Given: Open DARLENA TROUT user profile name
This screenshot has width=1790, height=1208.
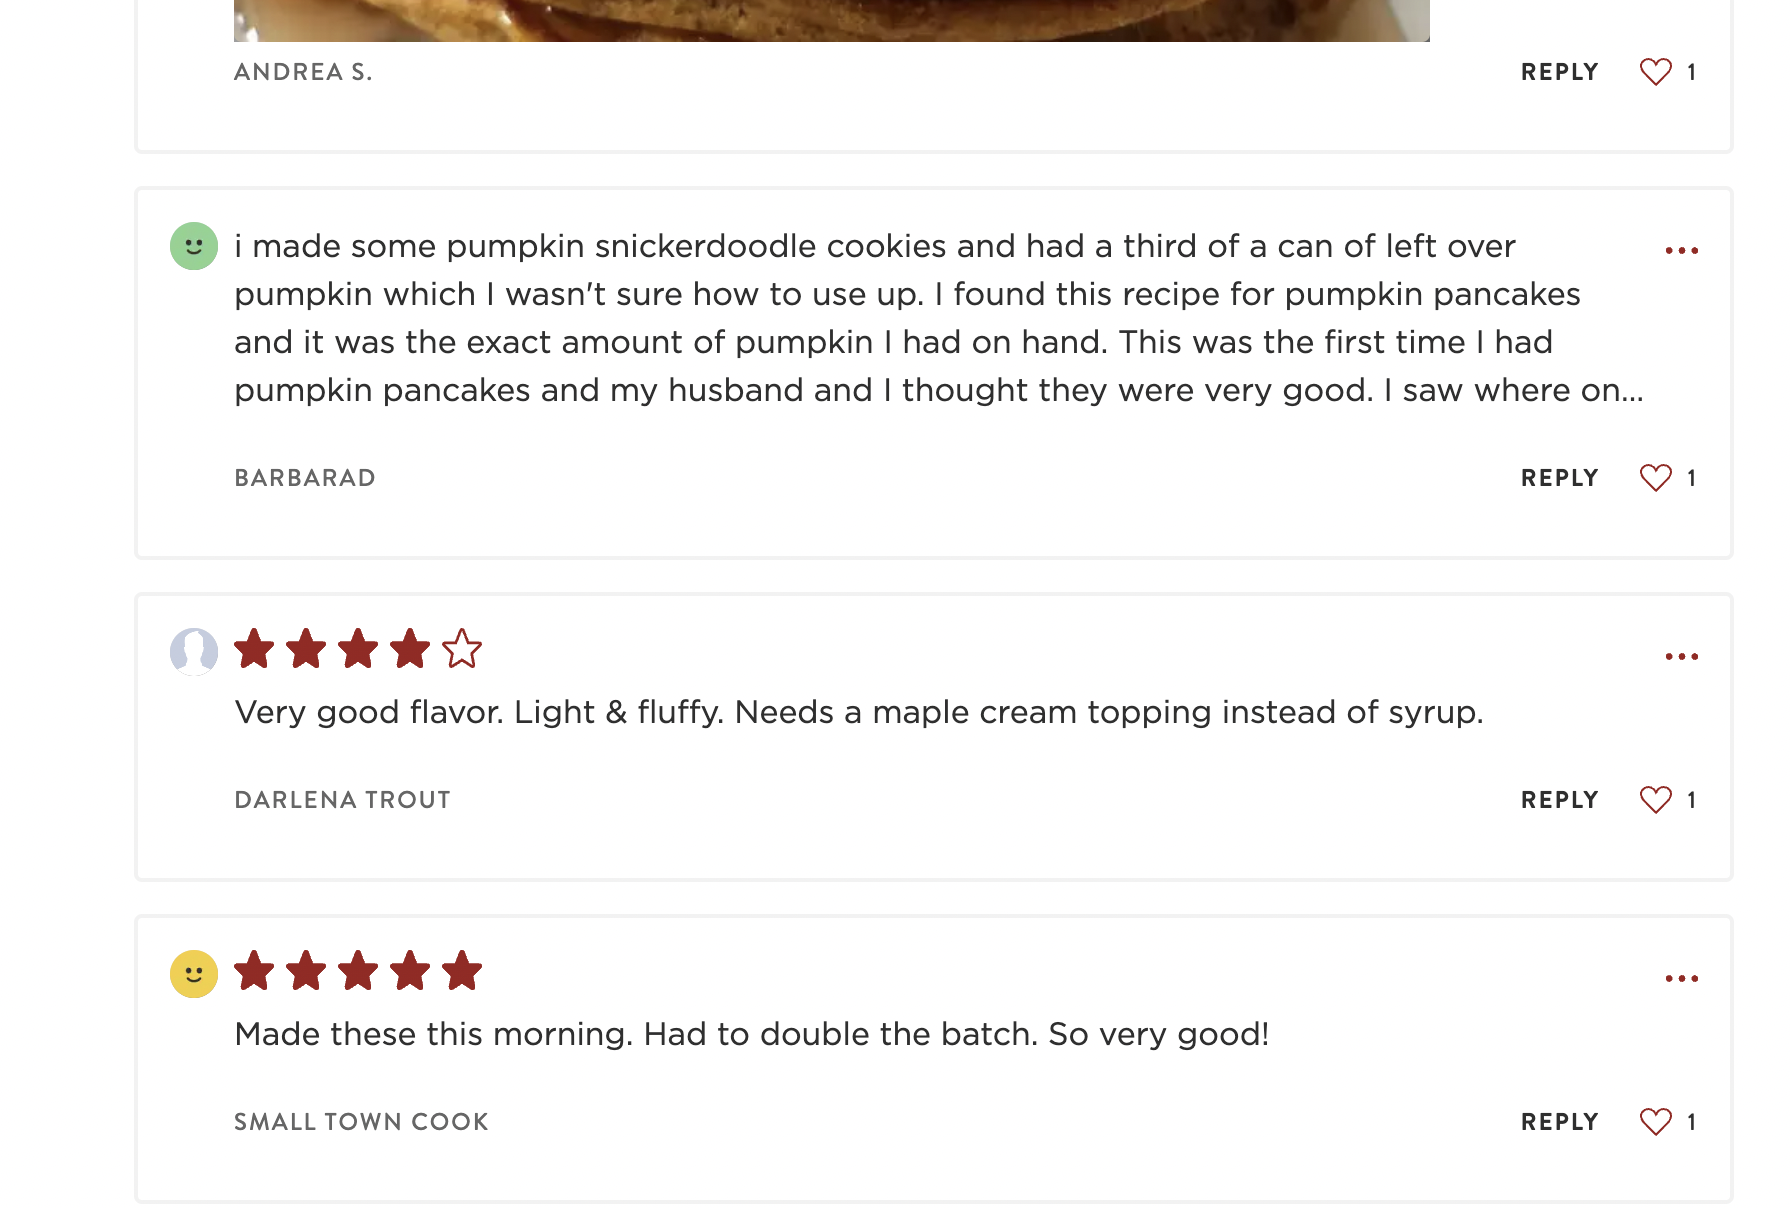Looking at the screenshot, I should tap(342, 800).
